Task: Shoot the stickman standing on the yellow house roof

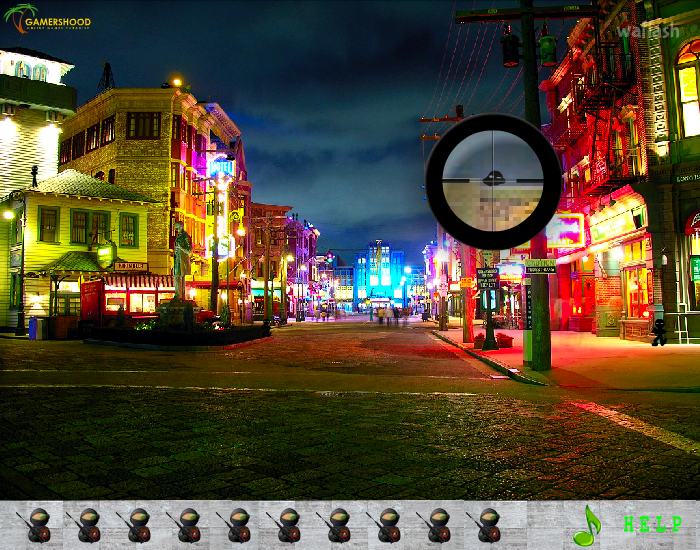Action: (x=34, y=176)
